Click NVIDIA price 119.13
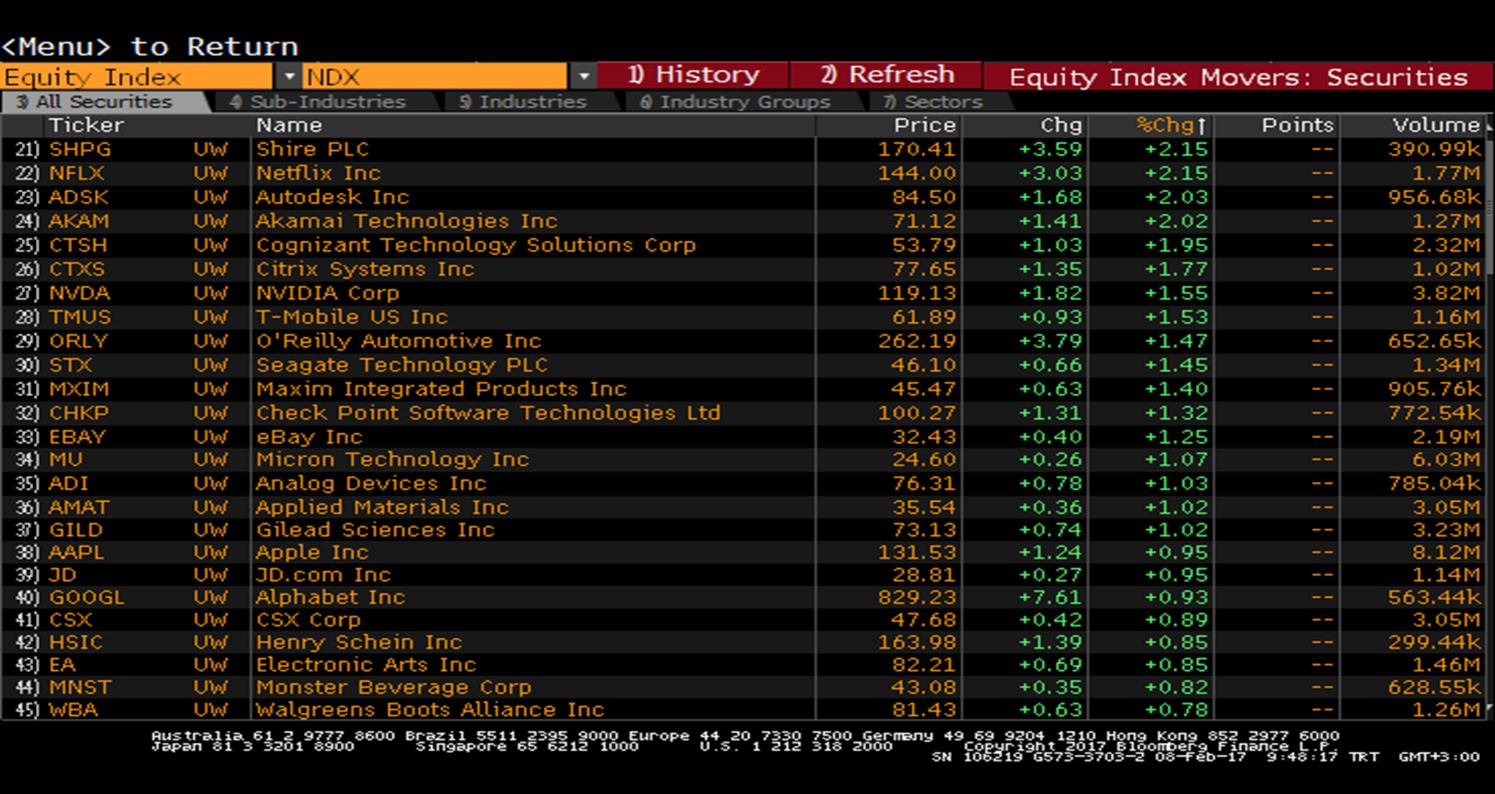 917,293
